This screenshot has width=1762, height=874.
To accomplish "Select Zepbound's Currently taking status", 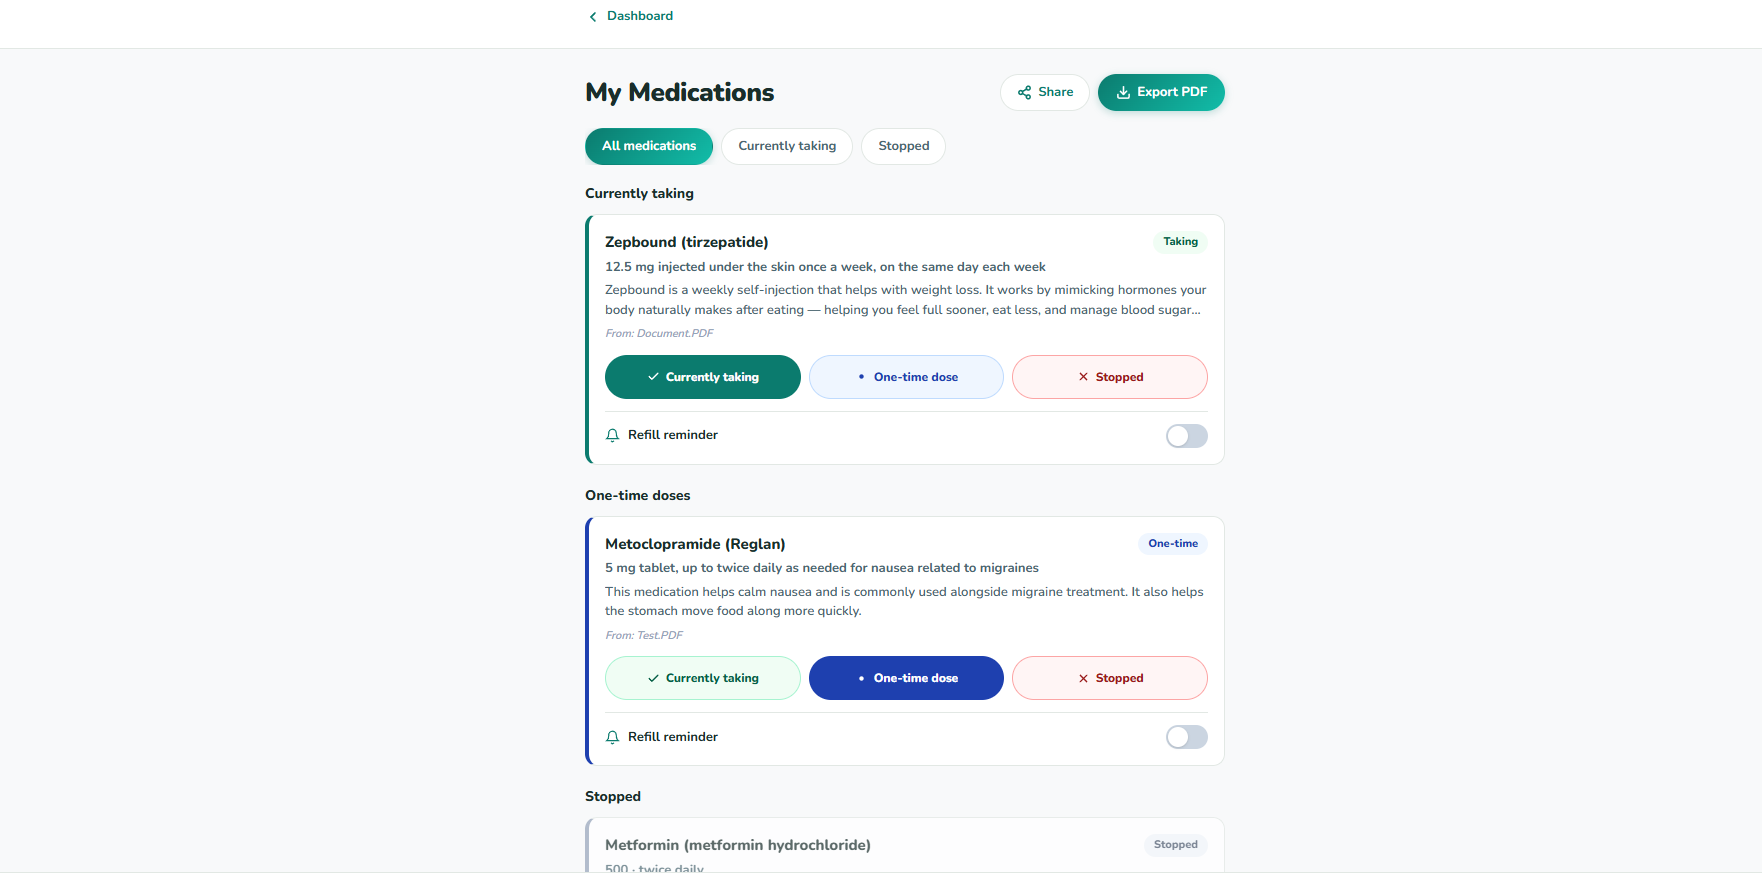I will tap(703, 377).
